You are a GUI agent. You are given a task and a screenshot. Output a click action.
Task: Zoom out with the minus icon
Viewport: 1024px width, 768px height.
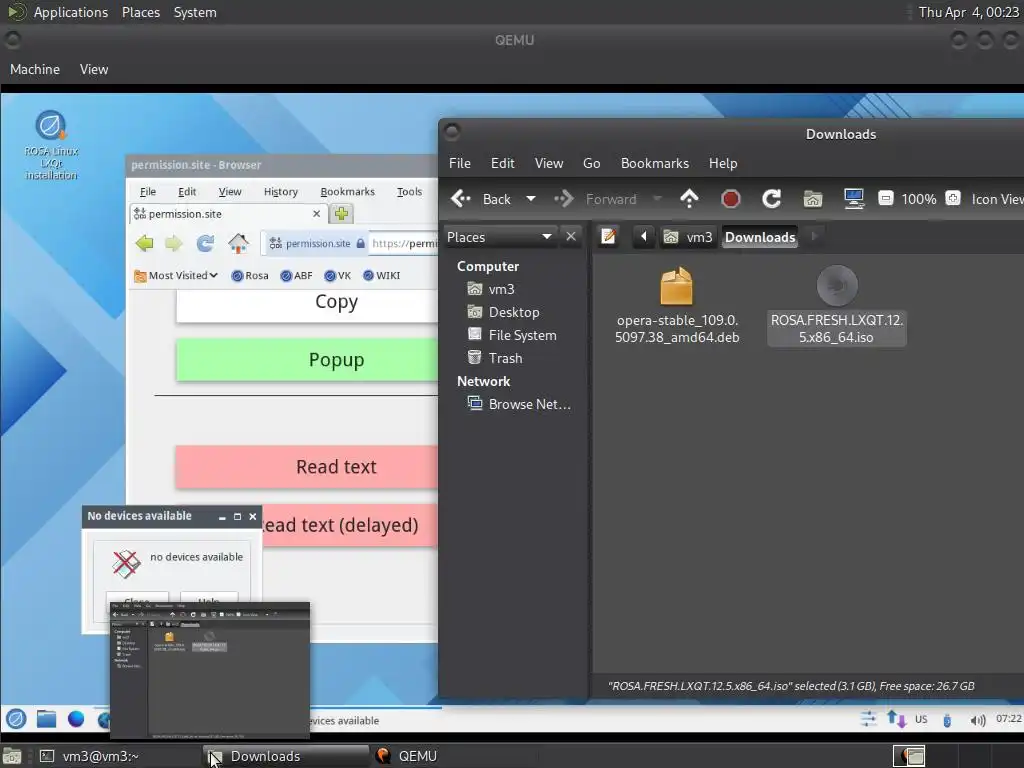pyautogui.click(x=886, y=199)
